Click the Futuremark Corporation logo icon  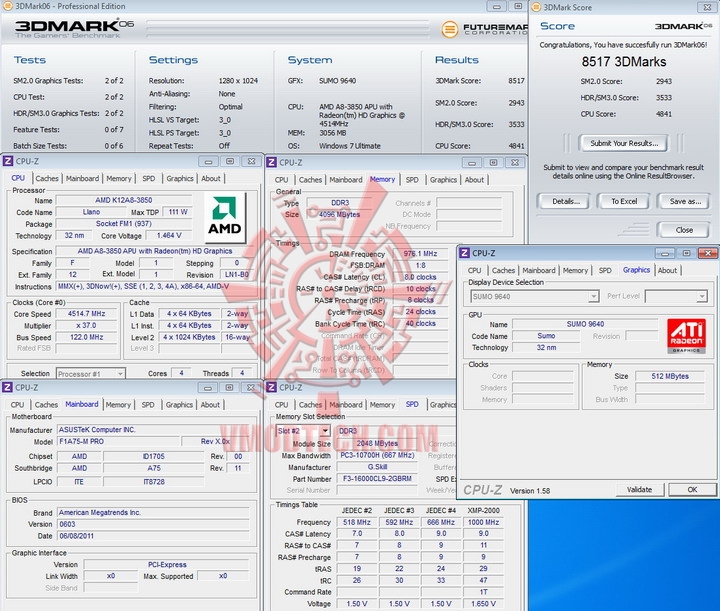tap(450, 29)
